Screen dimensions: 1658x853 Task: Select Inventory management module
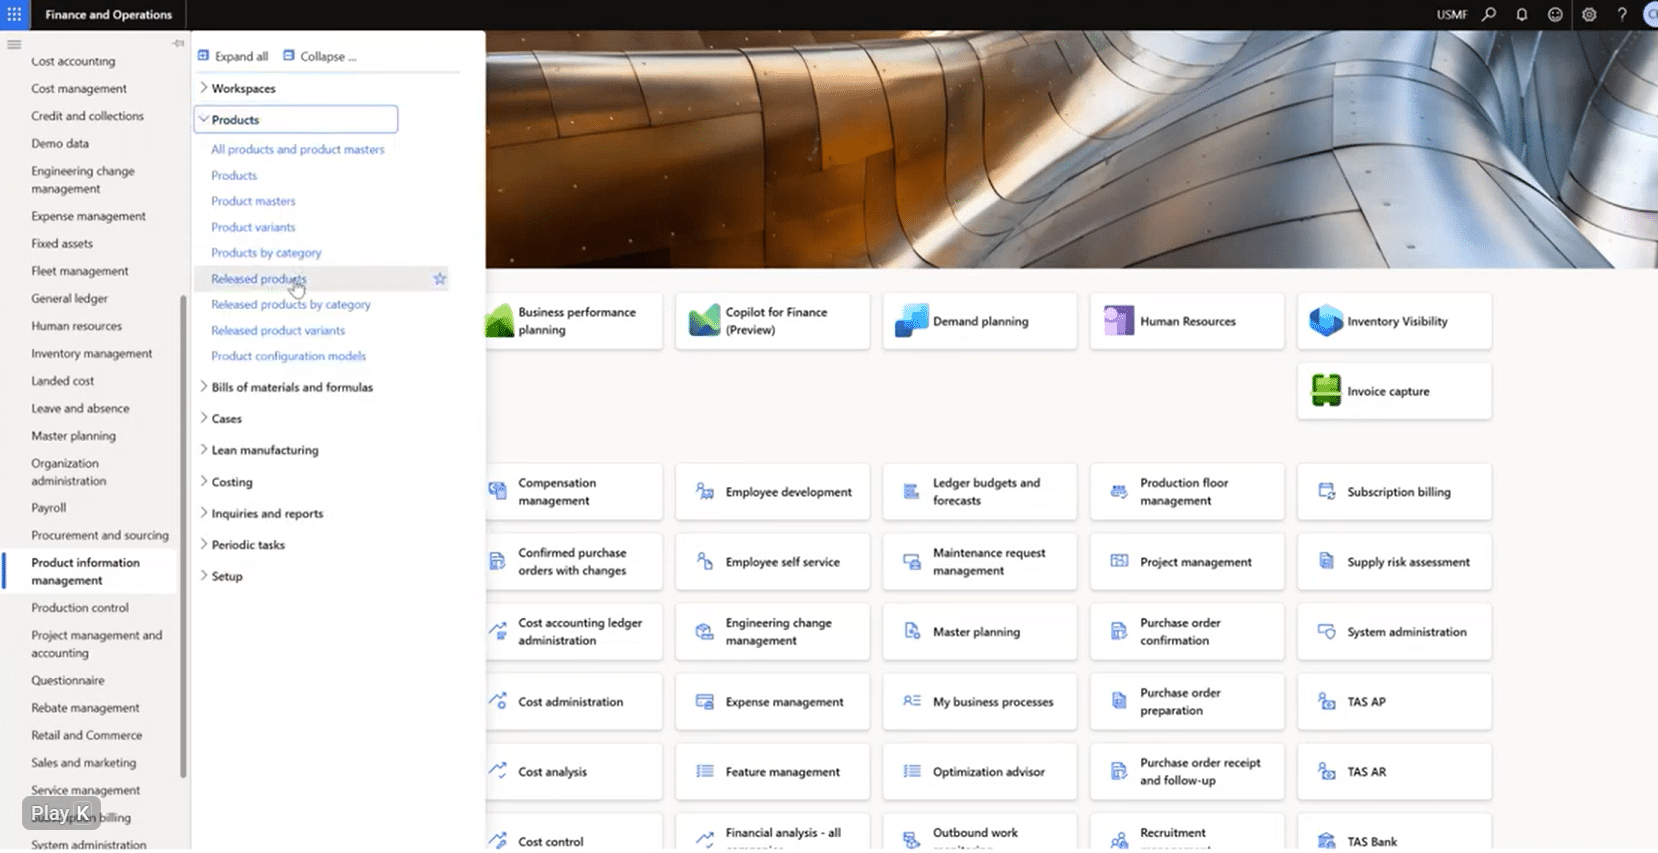91,354
